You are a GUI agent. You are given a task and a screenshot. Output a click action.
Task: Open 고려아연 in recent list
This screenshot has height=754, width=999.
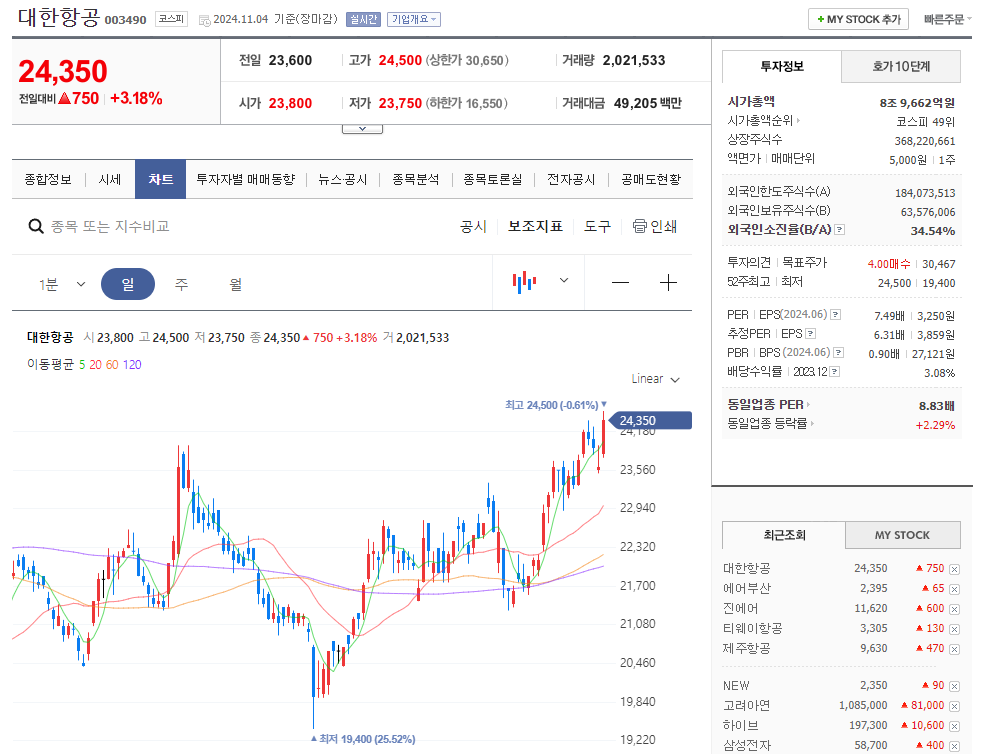click(746, 706)
